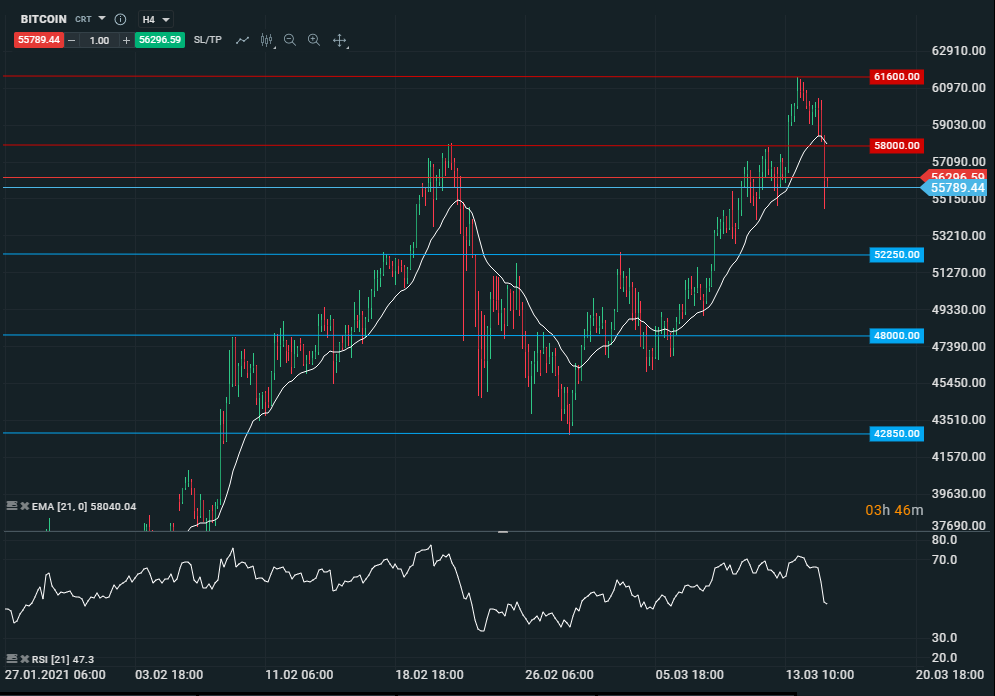Click the green buy price 56296.59 button
The height and width of the screenshot is (696, 995).
click(160, 39)
